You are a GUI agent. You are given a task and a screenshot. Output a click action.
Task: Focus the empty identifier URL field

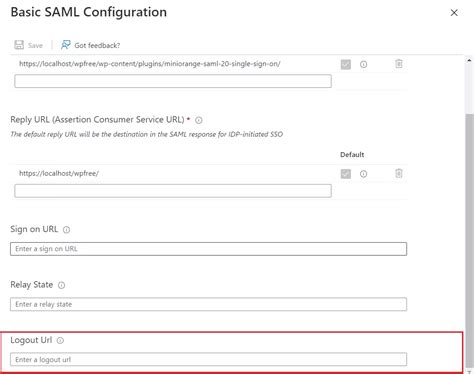tap(173, 81)
